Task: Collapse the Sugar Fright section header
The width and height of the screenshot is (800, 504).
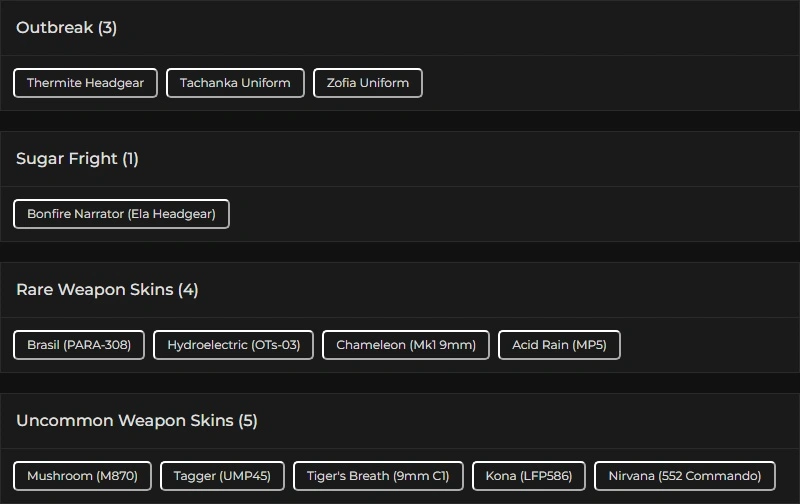Action: pyautogui.click(x=67, y=159)
